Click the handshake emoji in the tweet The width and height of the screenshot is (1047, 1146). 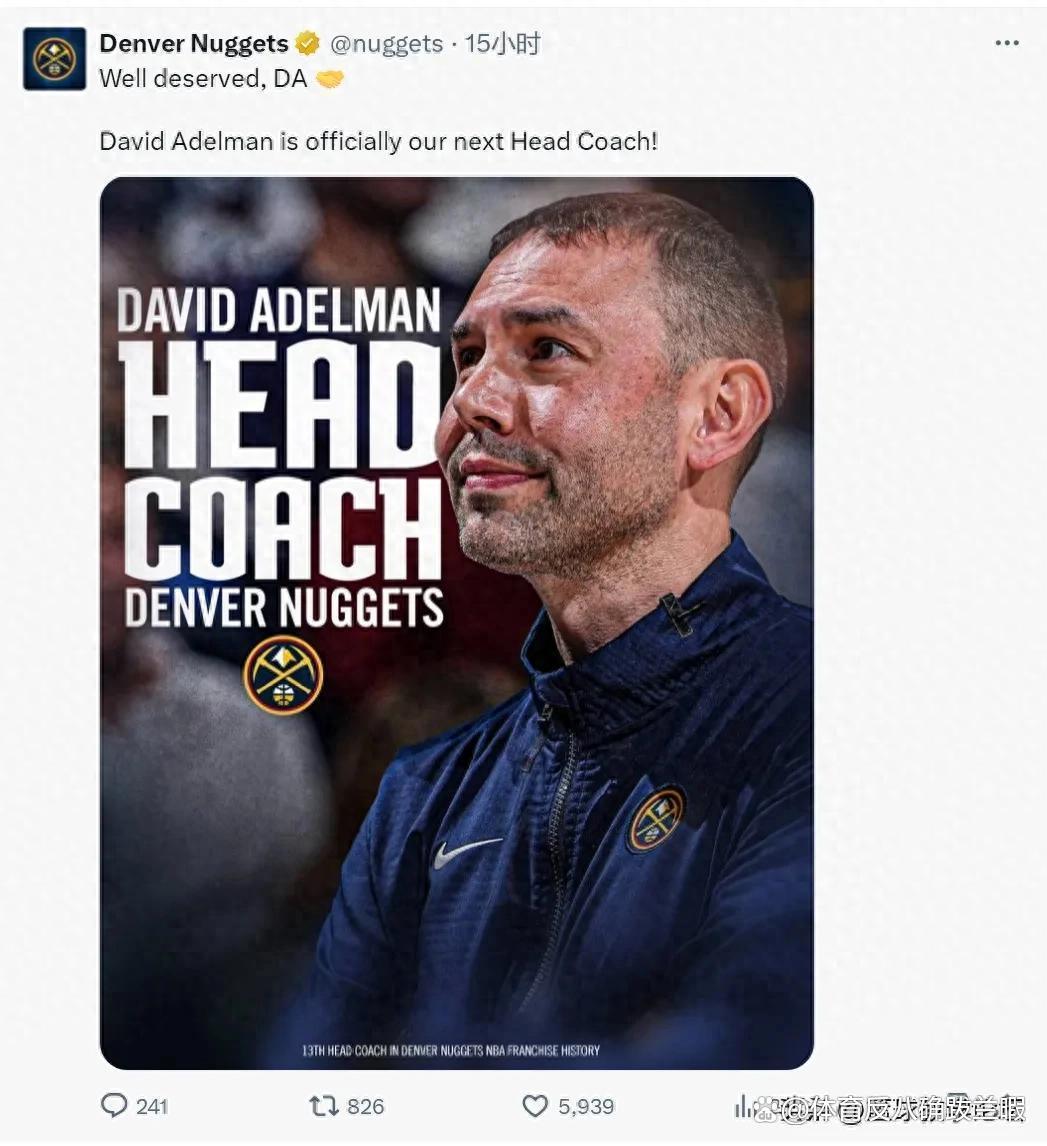(330, 79)
